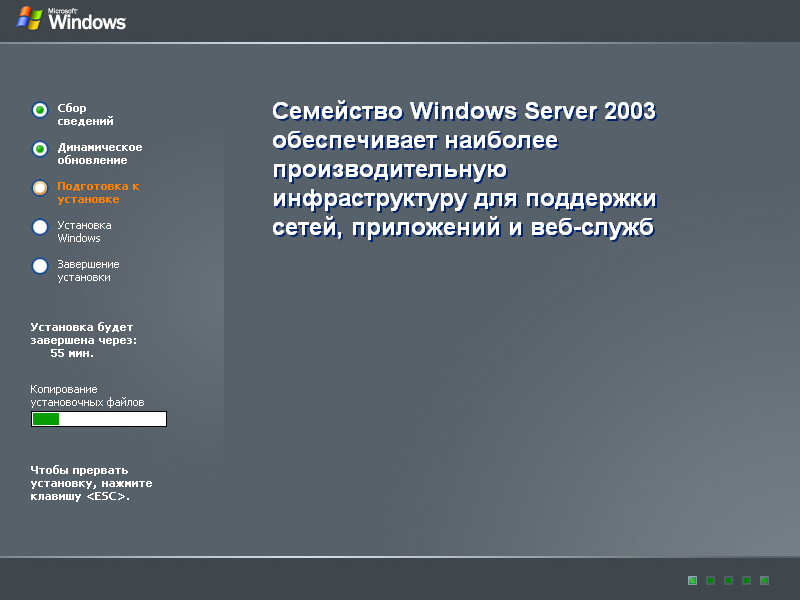Click the ESC cancel instruction text
This screenshot has width=800, height=600.
pos(91,483)
